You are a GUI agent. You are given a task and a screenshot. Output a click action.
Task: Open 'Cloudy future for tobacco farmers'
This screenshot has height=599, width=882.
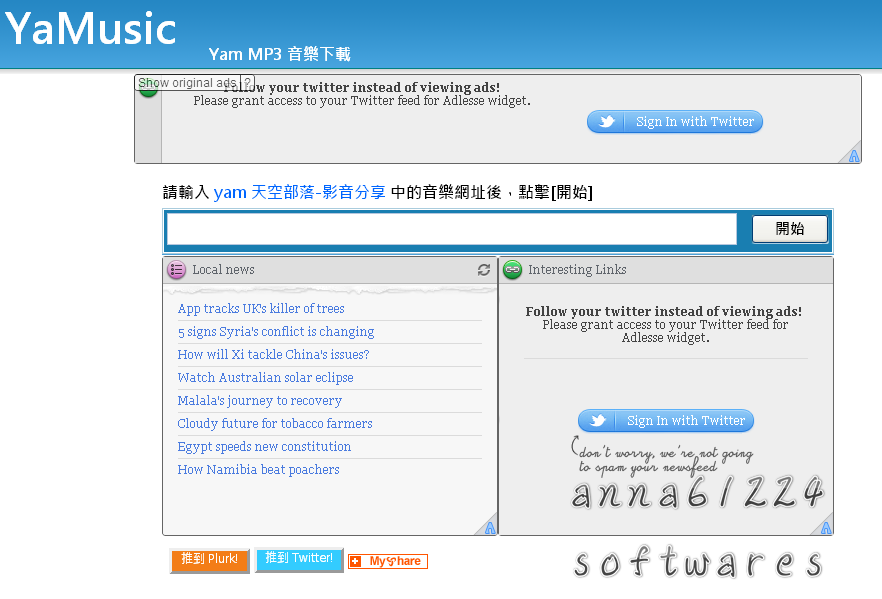tap(275, 424)
